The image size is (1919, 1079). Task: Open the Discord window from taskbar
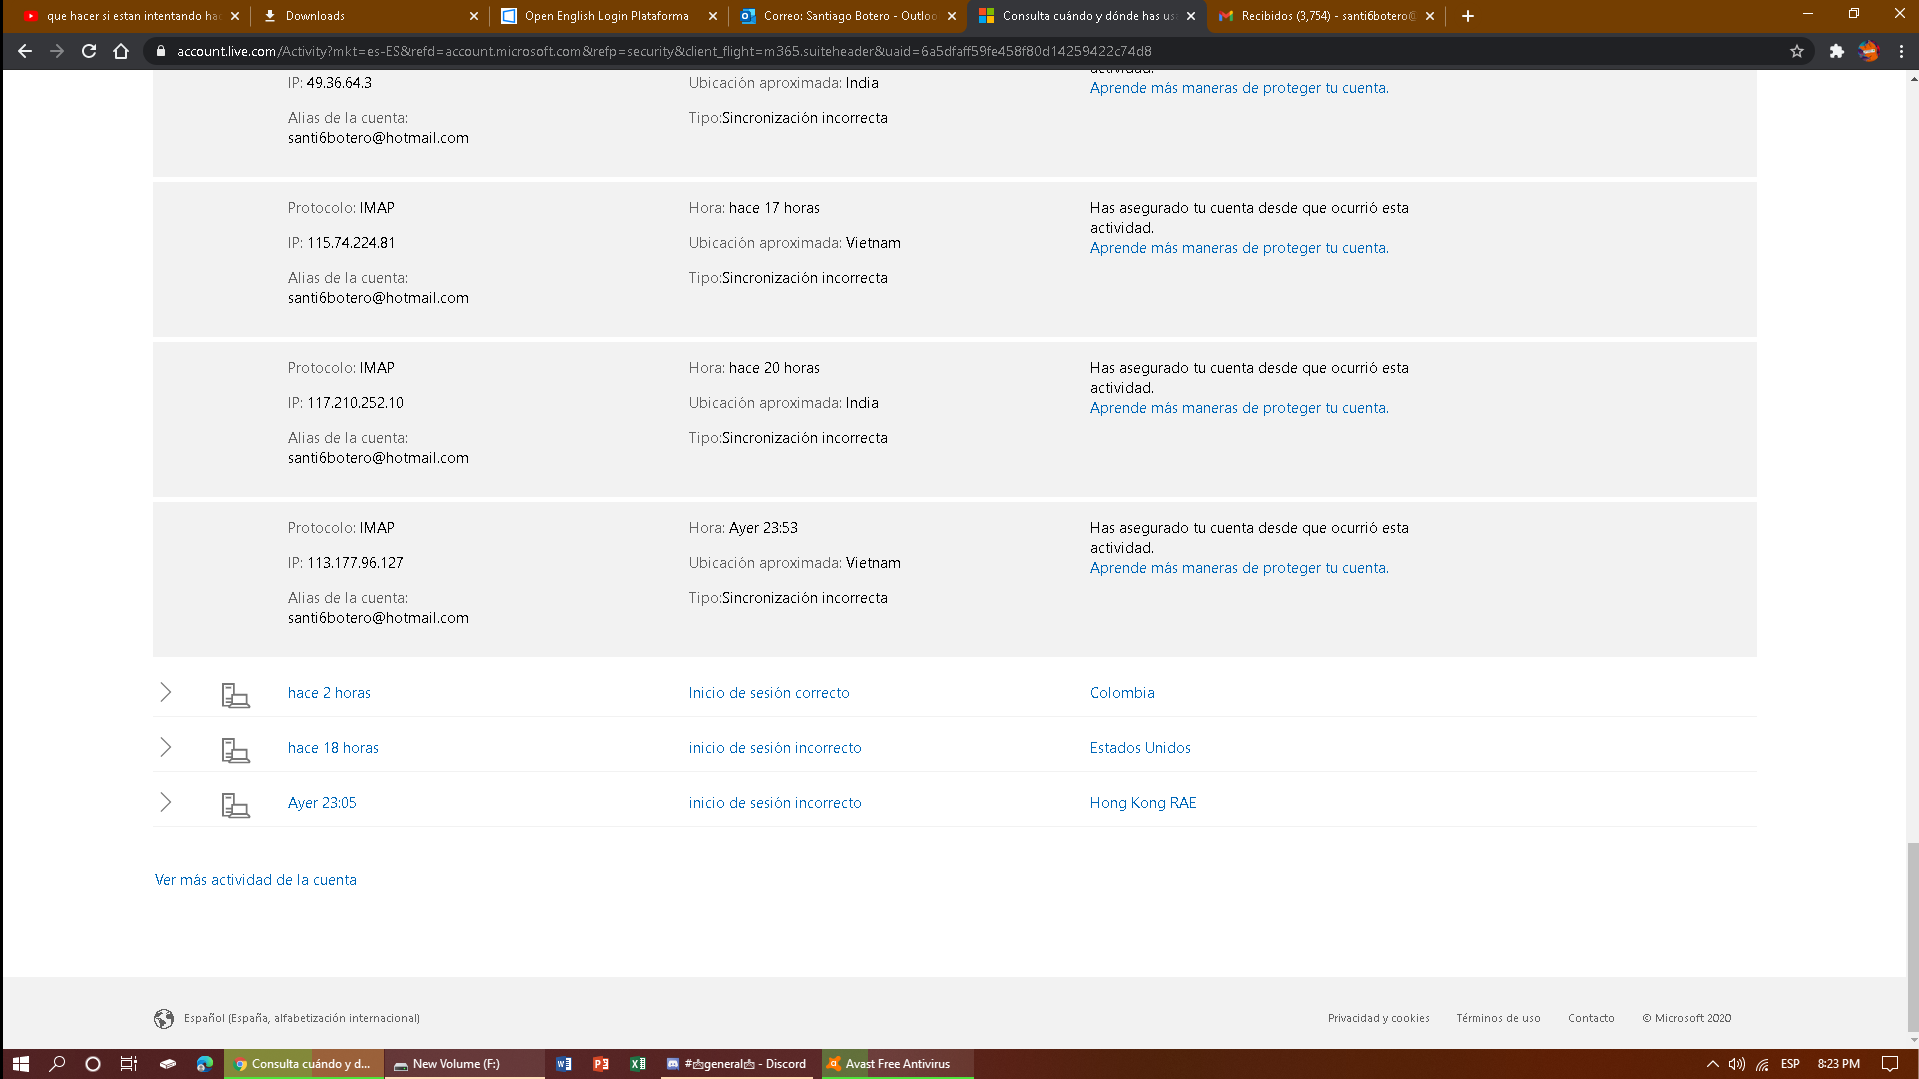click(738, 1064)
